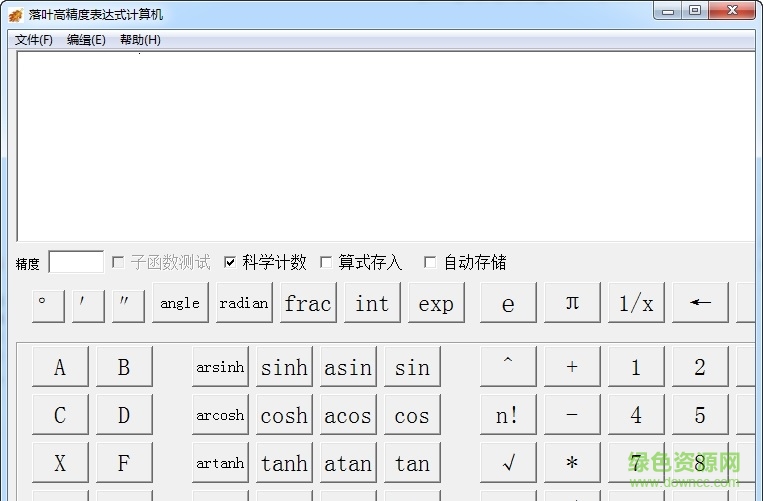
Task: Click variable F button
Action: (x=124, y=462)
